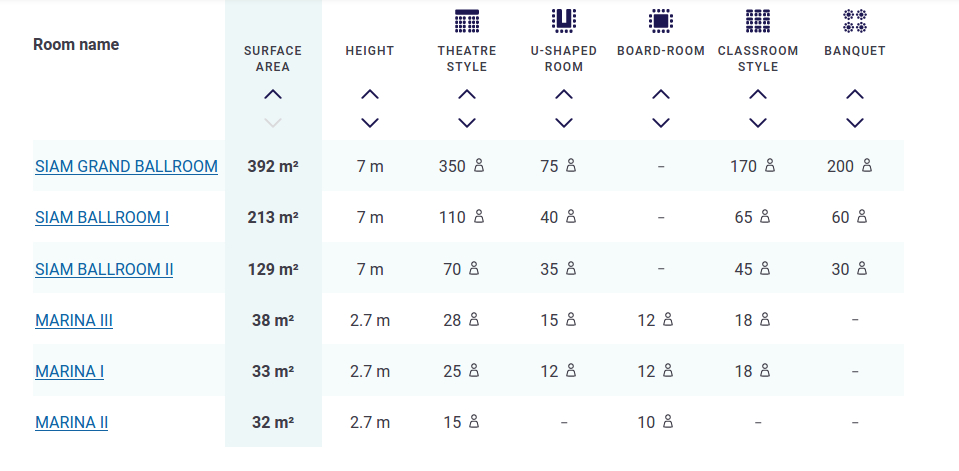Click the Theatre Style layout icon
This screenshot has width=959, height=471.
(x=467, y=20)
